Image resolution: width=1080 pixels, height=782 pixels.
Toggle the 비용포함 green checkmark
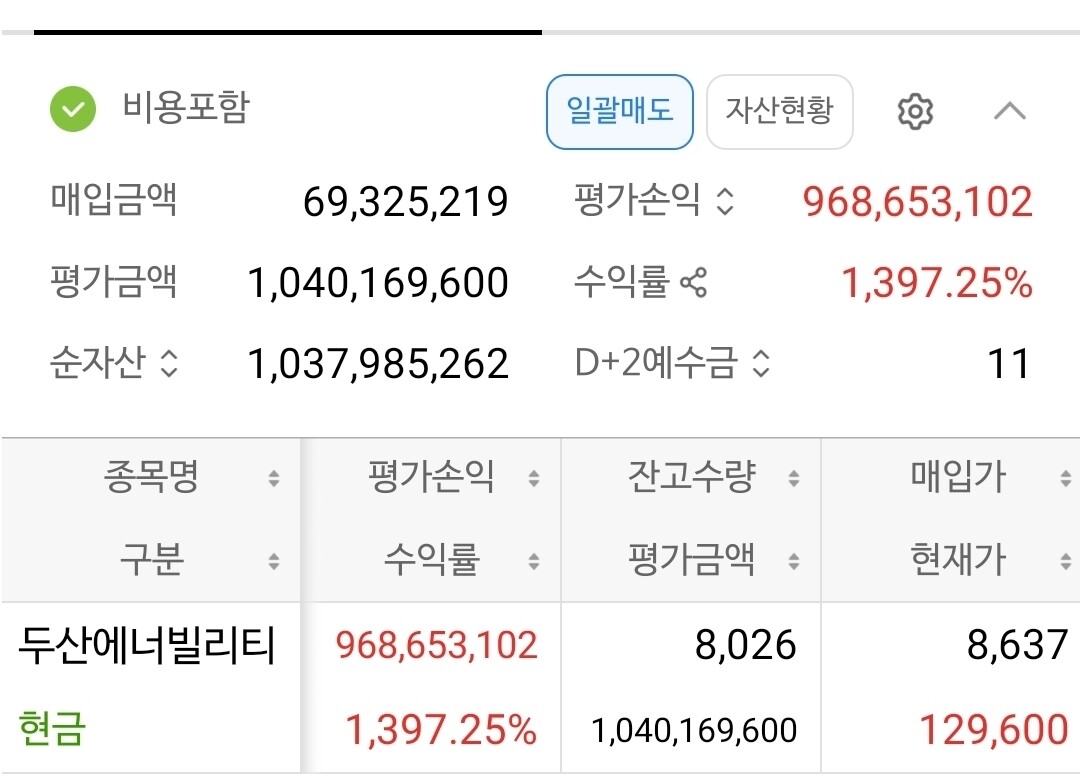point(73,109)
